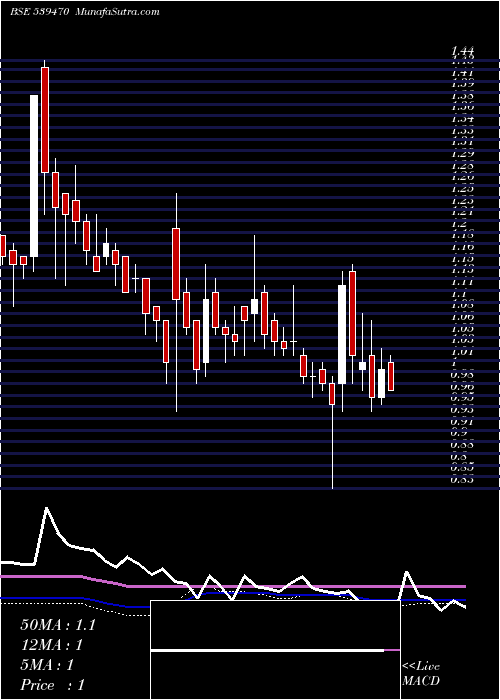500x700 pixels.
Task: Click the 1.1 price axis label
Action: point(459,294)
